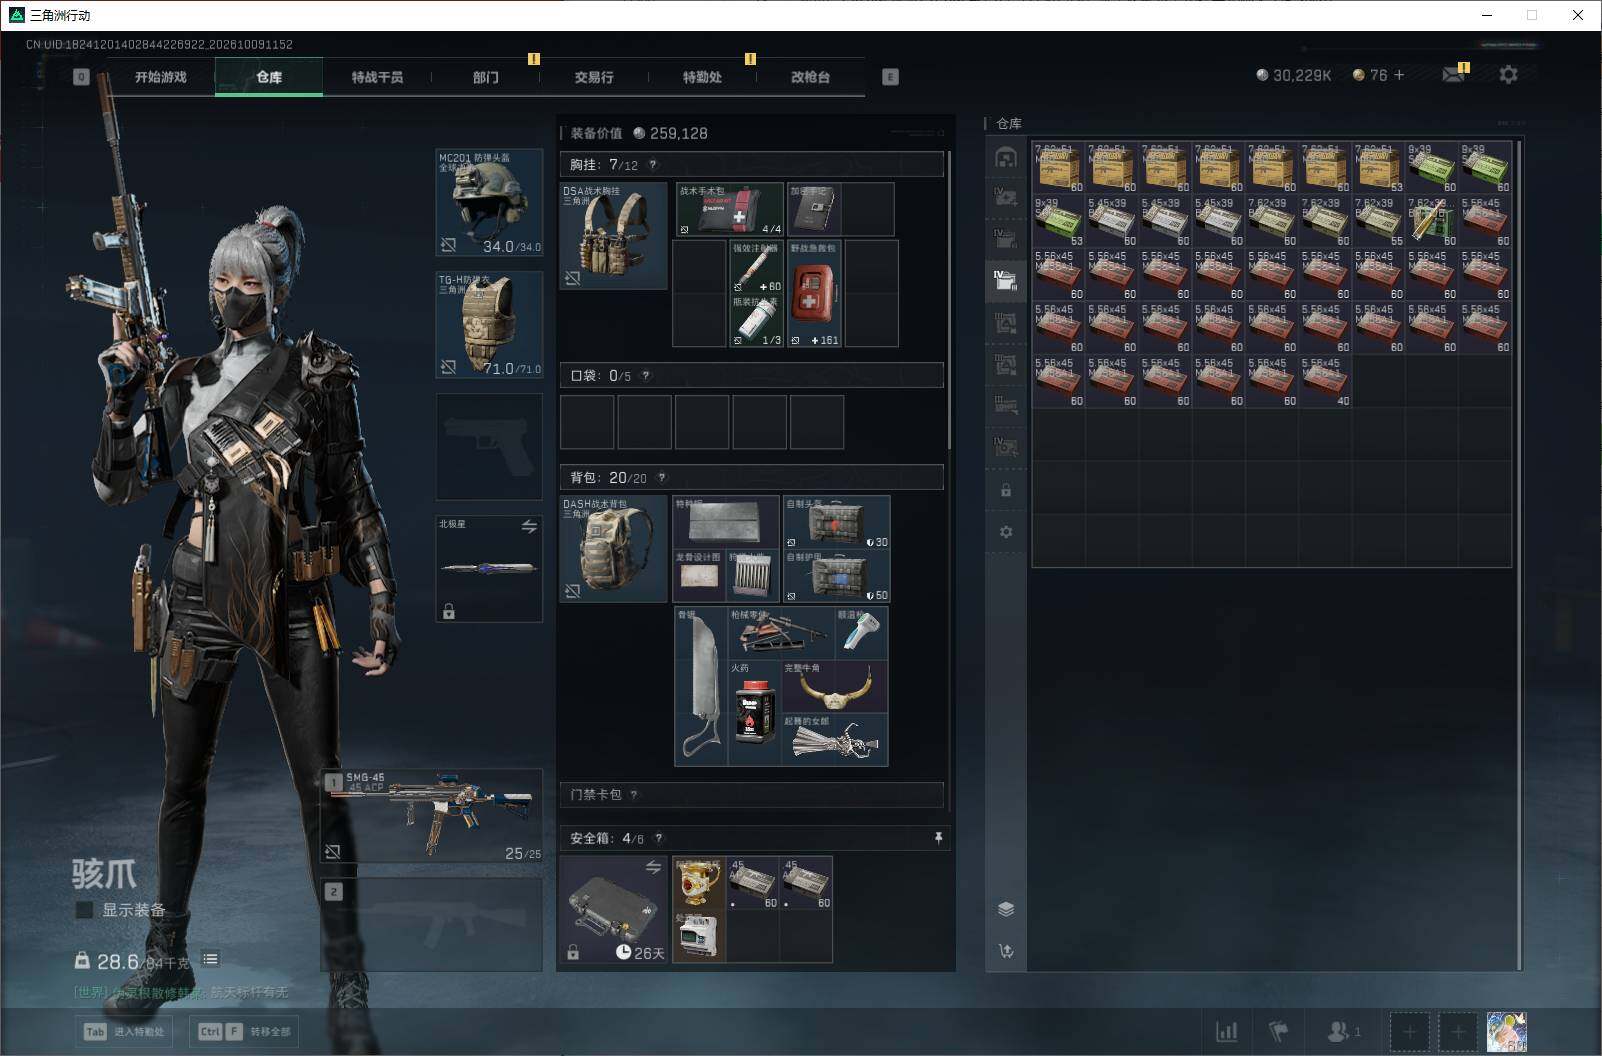Screen dimensions: 1602x1056
Task: Click the help icon next to 口袋
Action: (646, 376)
